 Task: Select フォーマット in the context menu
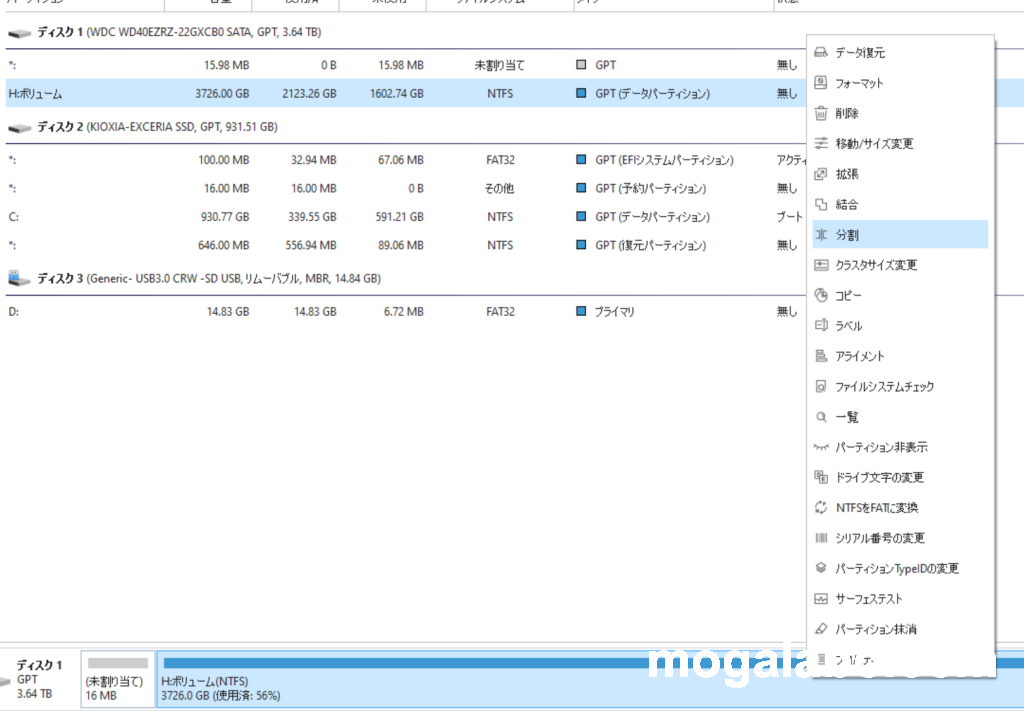pyautogui.click(x=859, y=84)
